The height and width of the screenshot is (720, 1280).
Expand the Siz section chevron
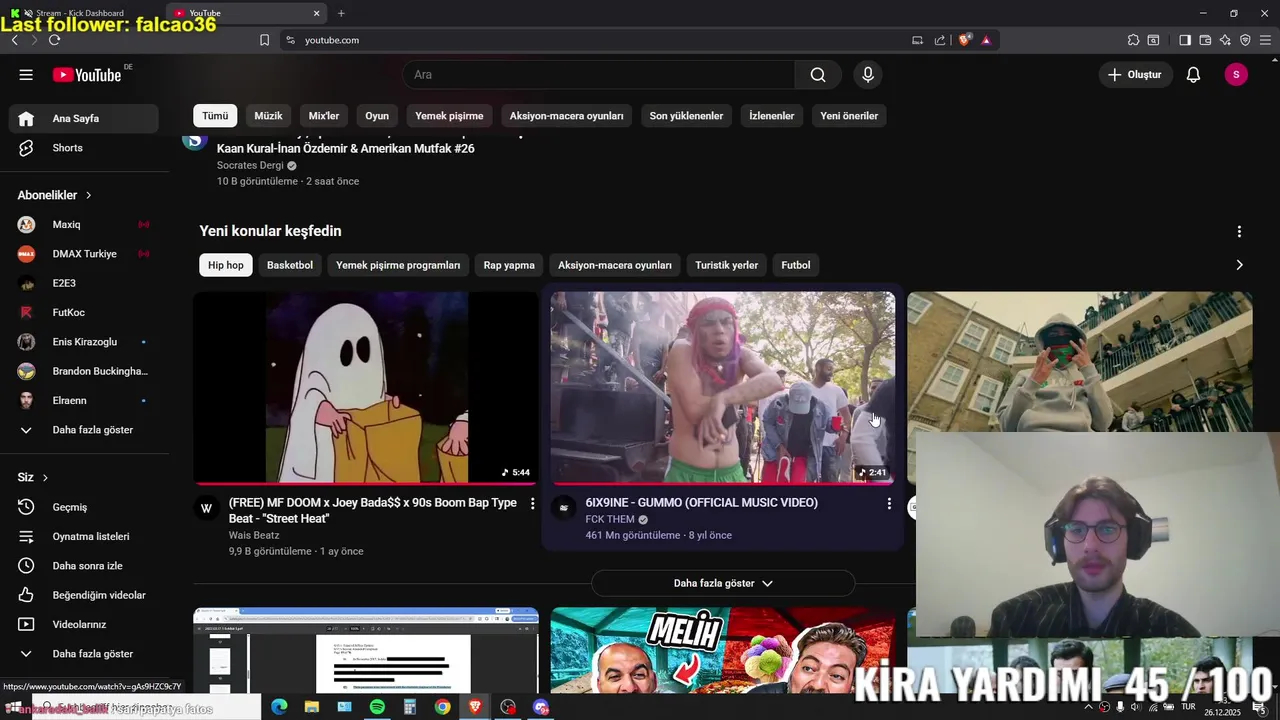(45, 478)
